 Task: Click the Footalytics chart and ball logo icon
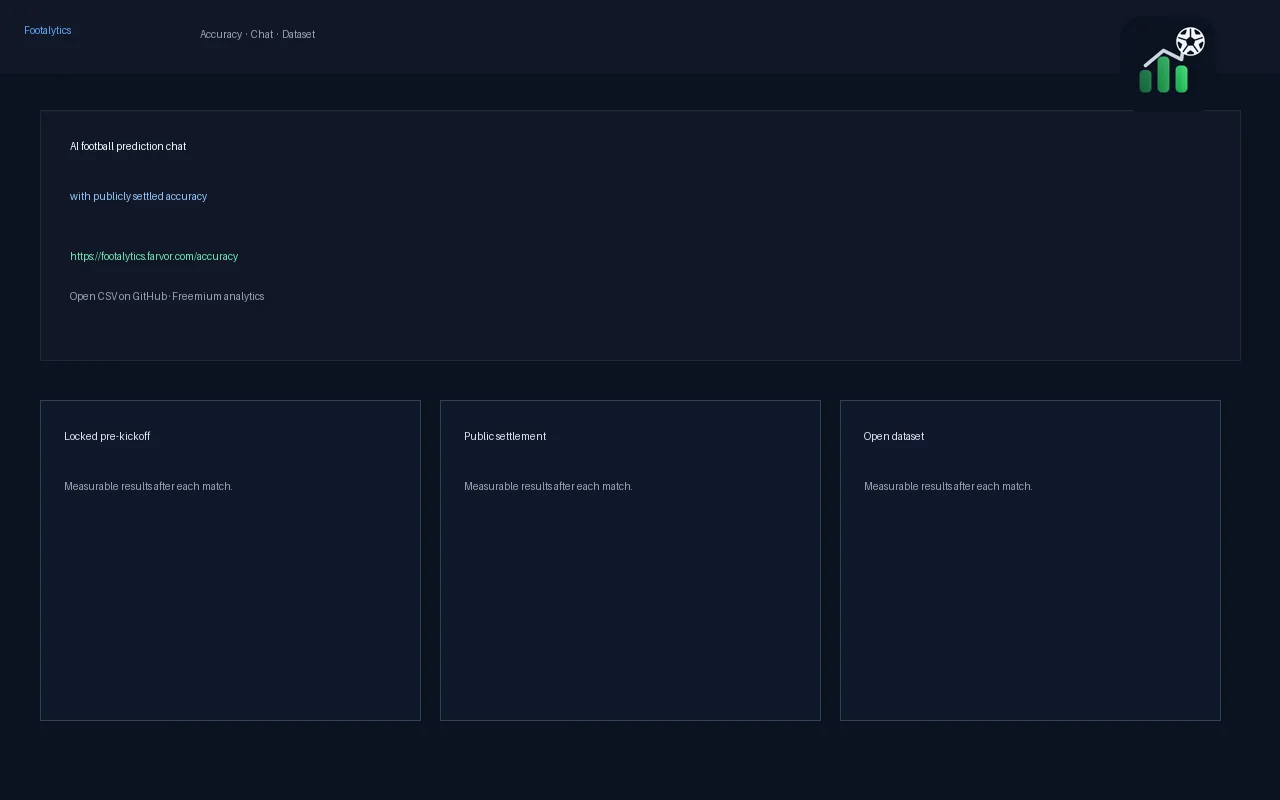point(1168,63)
